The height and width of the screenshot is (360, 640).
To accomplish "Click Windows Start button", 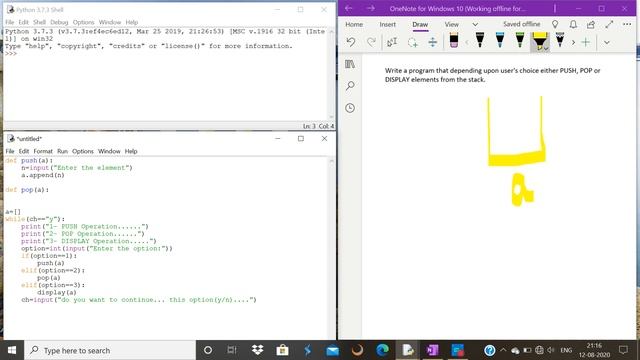I will click(x=12, y=350).
